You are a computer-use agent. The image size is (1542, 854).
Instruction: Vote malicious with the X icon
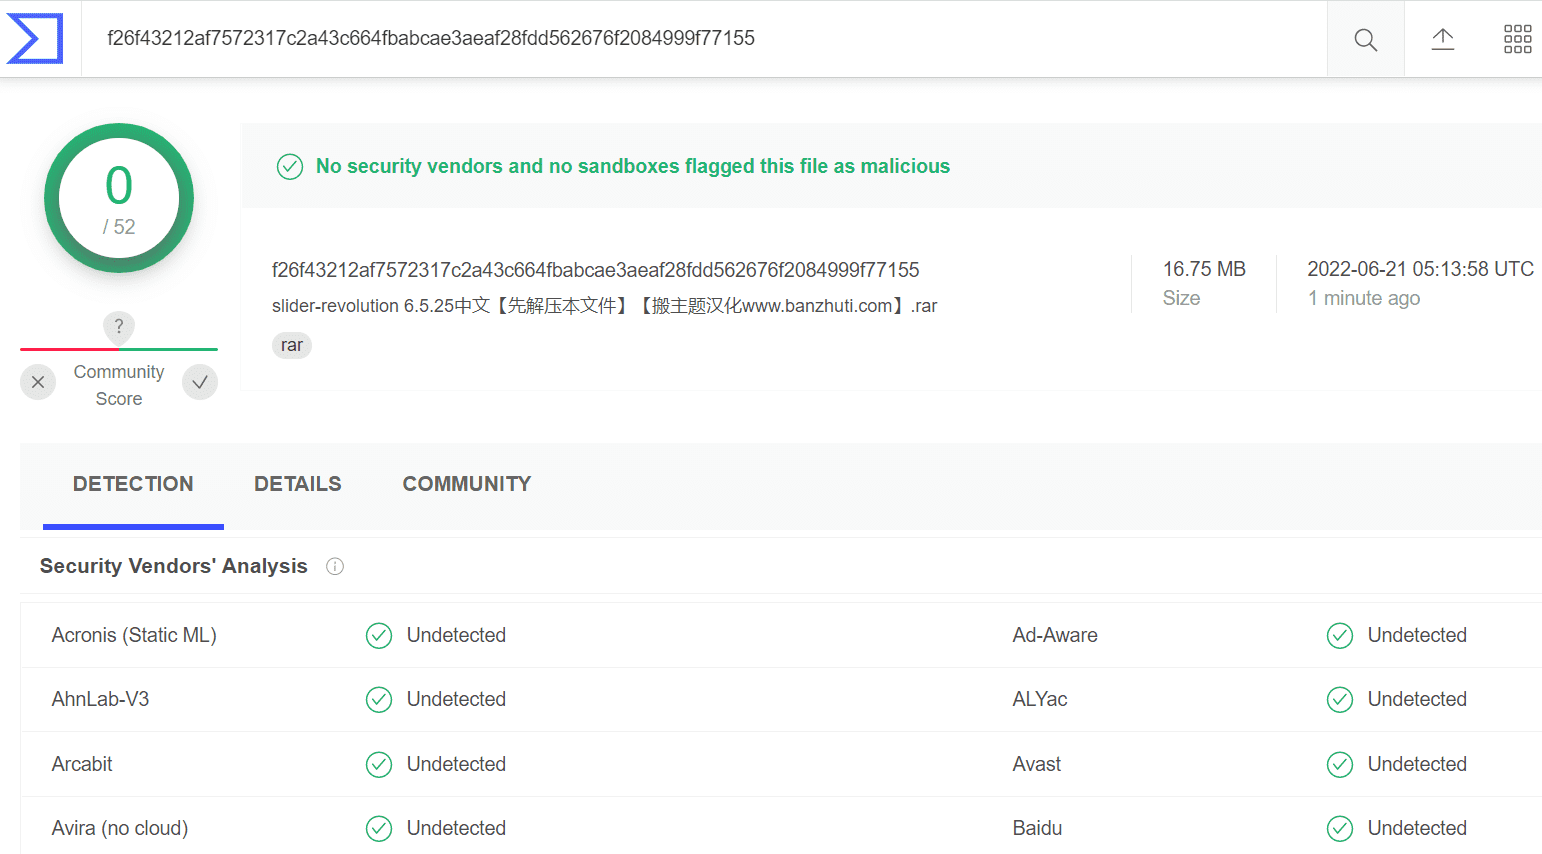point(38,382)
